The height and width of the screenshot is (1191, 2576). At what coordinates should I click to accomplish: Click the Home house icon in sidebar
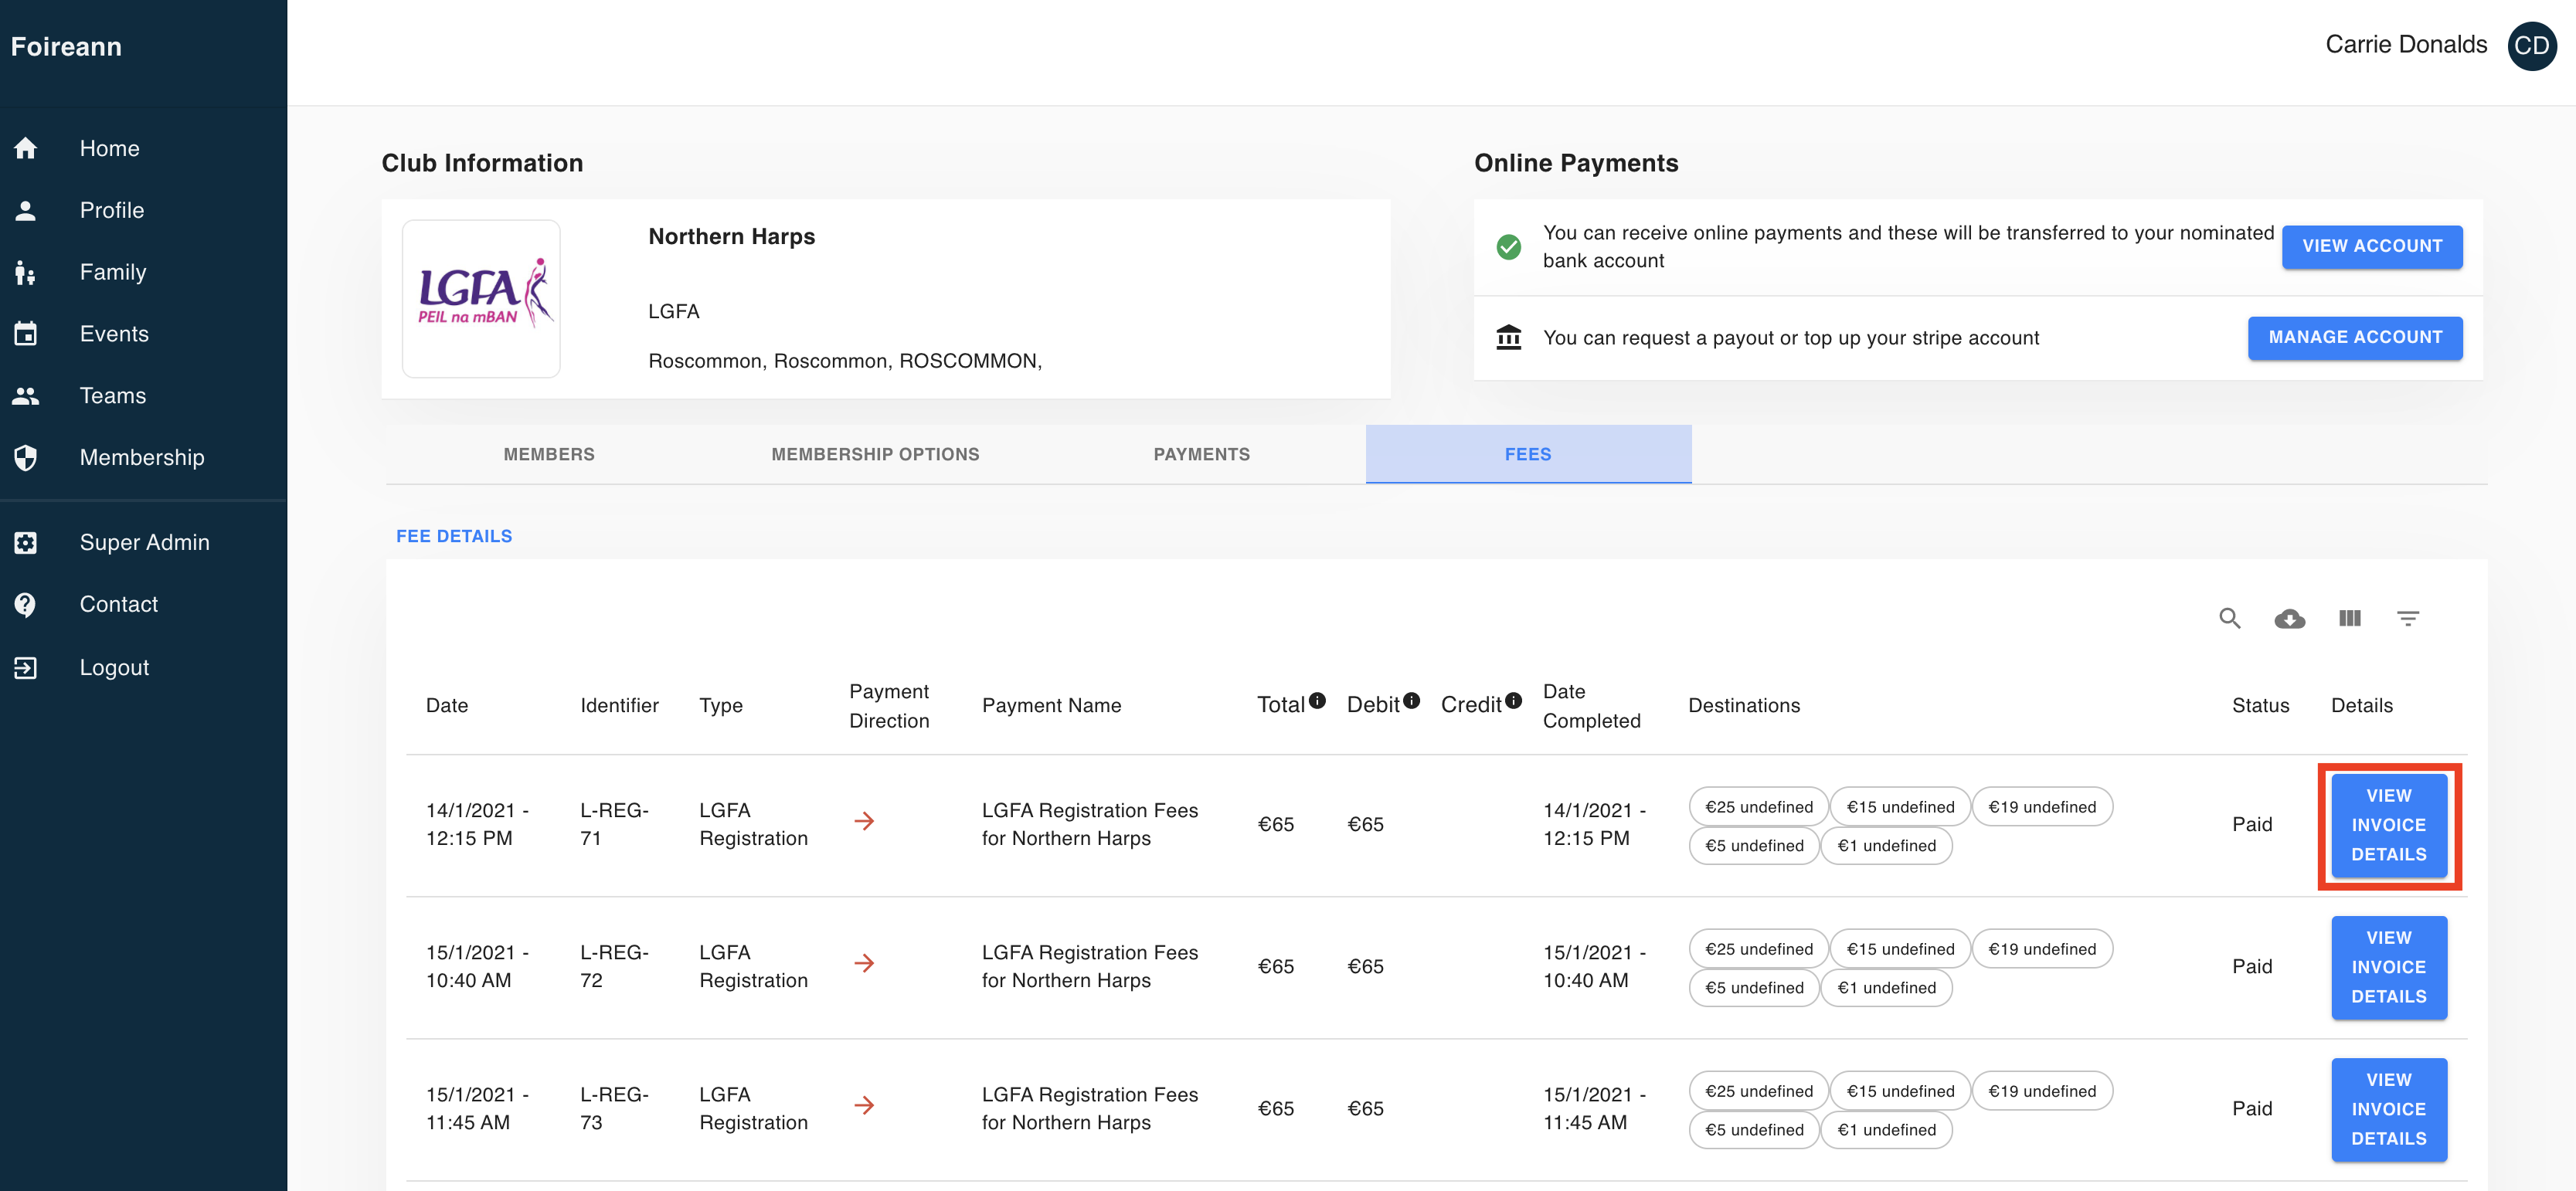click(26, 149)
